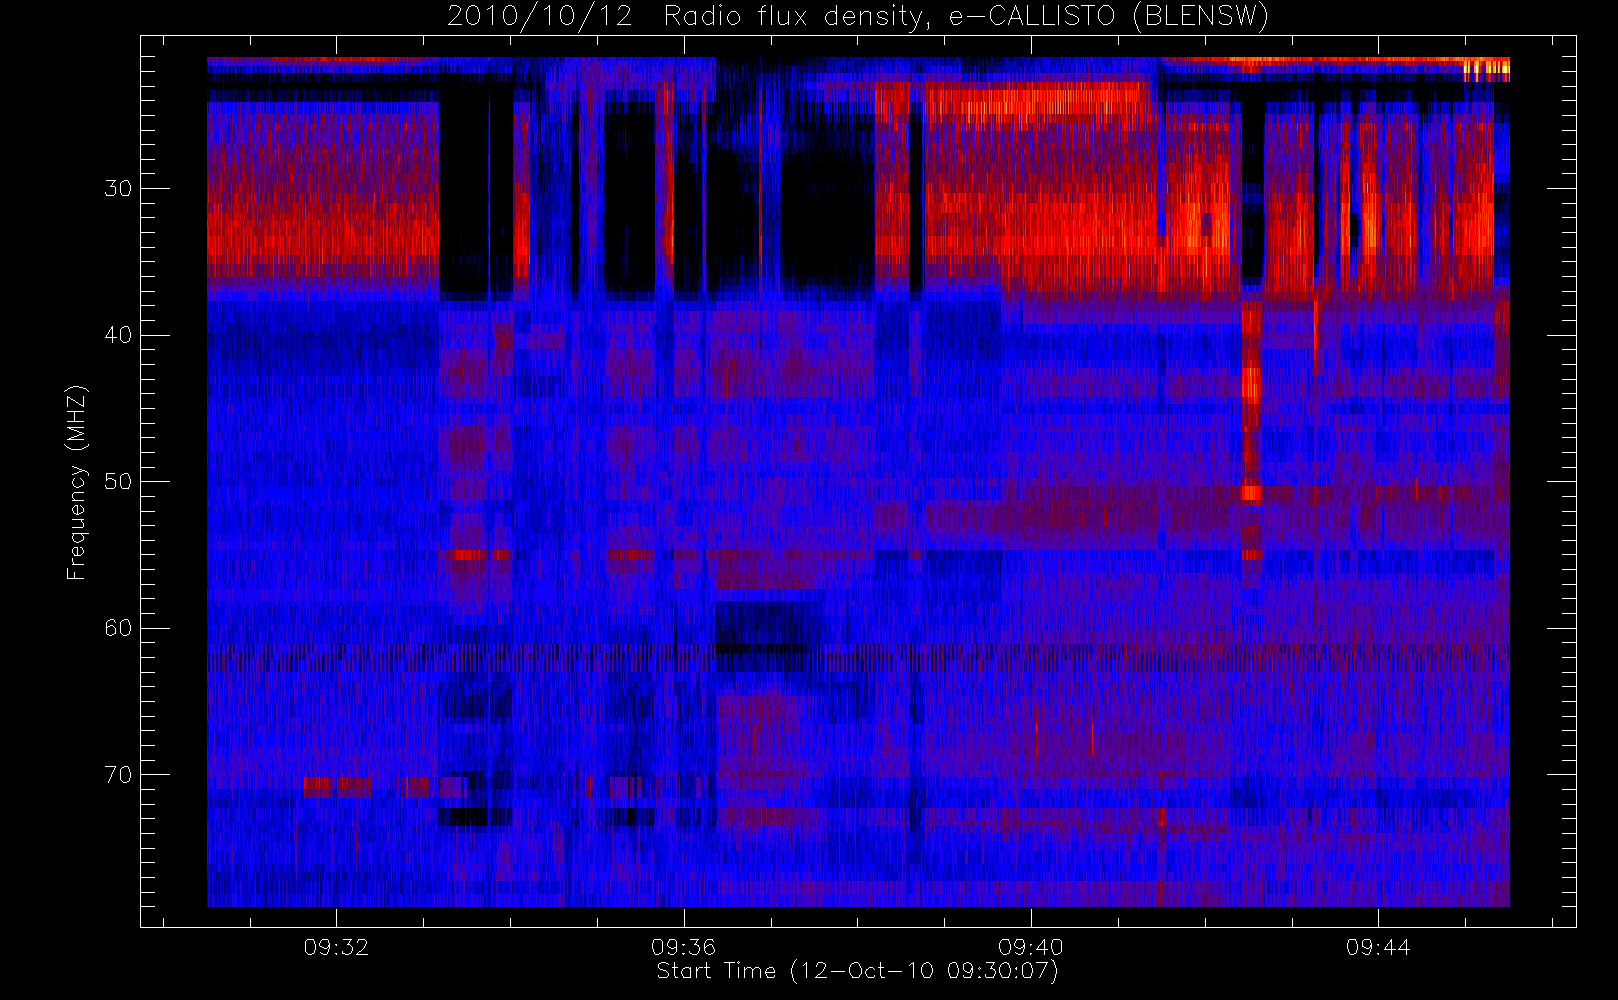
Task: Click the 'Frequency (MHZ)' axis label
Action: (x=76, y=482)
